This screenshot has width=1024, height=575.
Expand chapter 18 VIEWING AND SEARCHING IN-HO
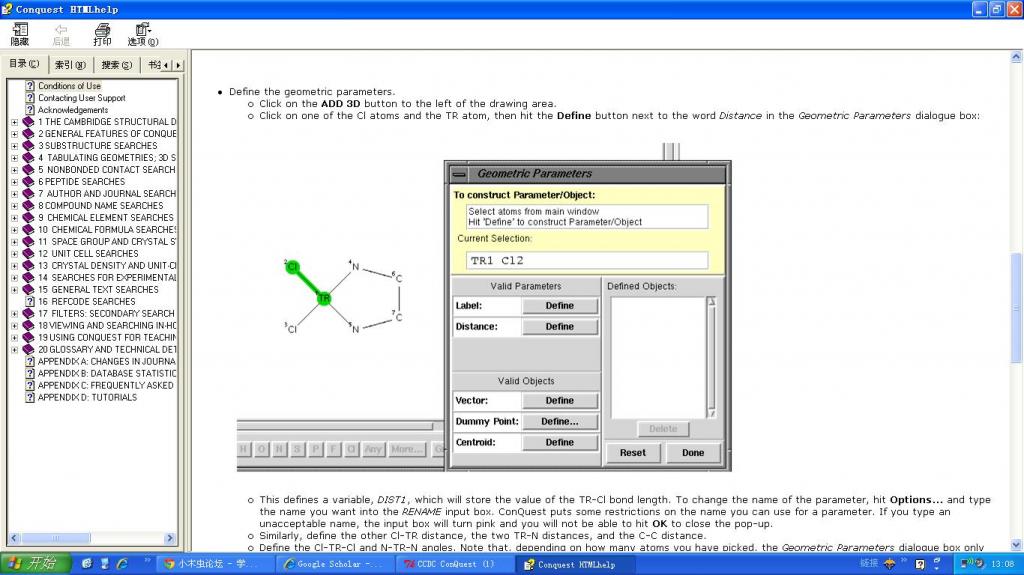pos(14,325)
